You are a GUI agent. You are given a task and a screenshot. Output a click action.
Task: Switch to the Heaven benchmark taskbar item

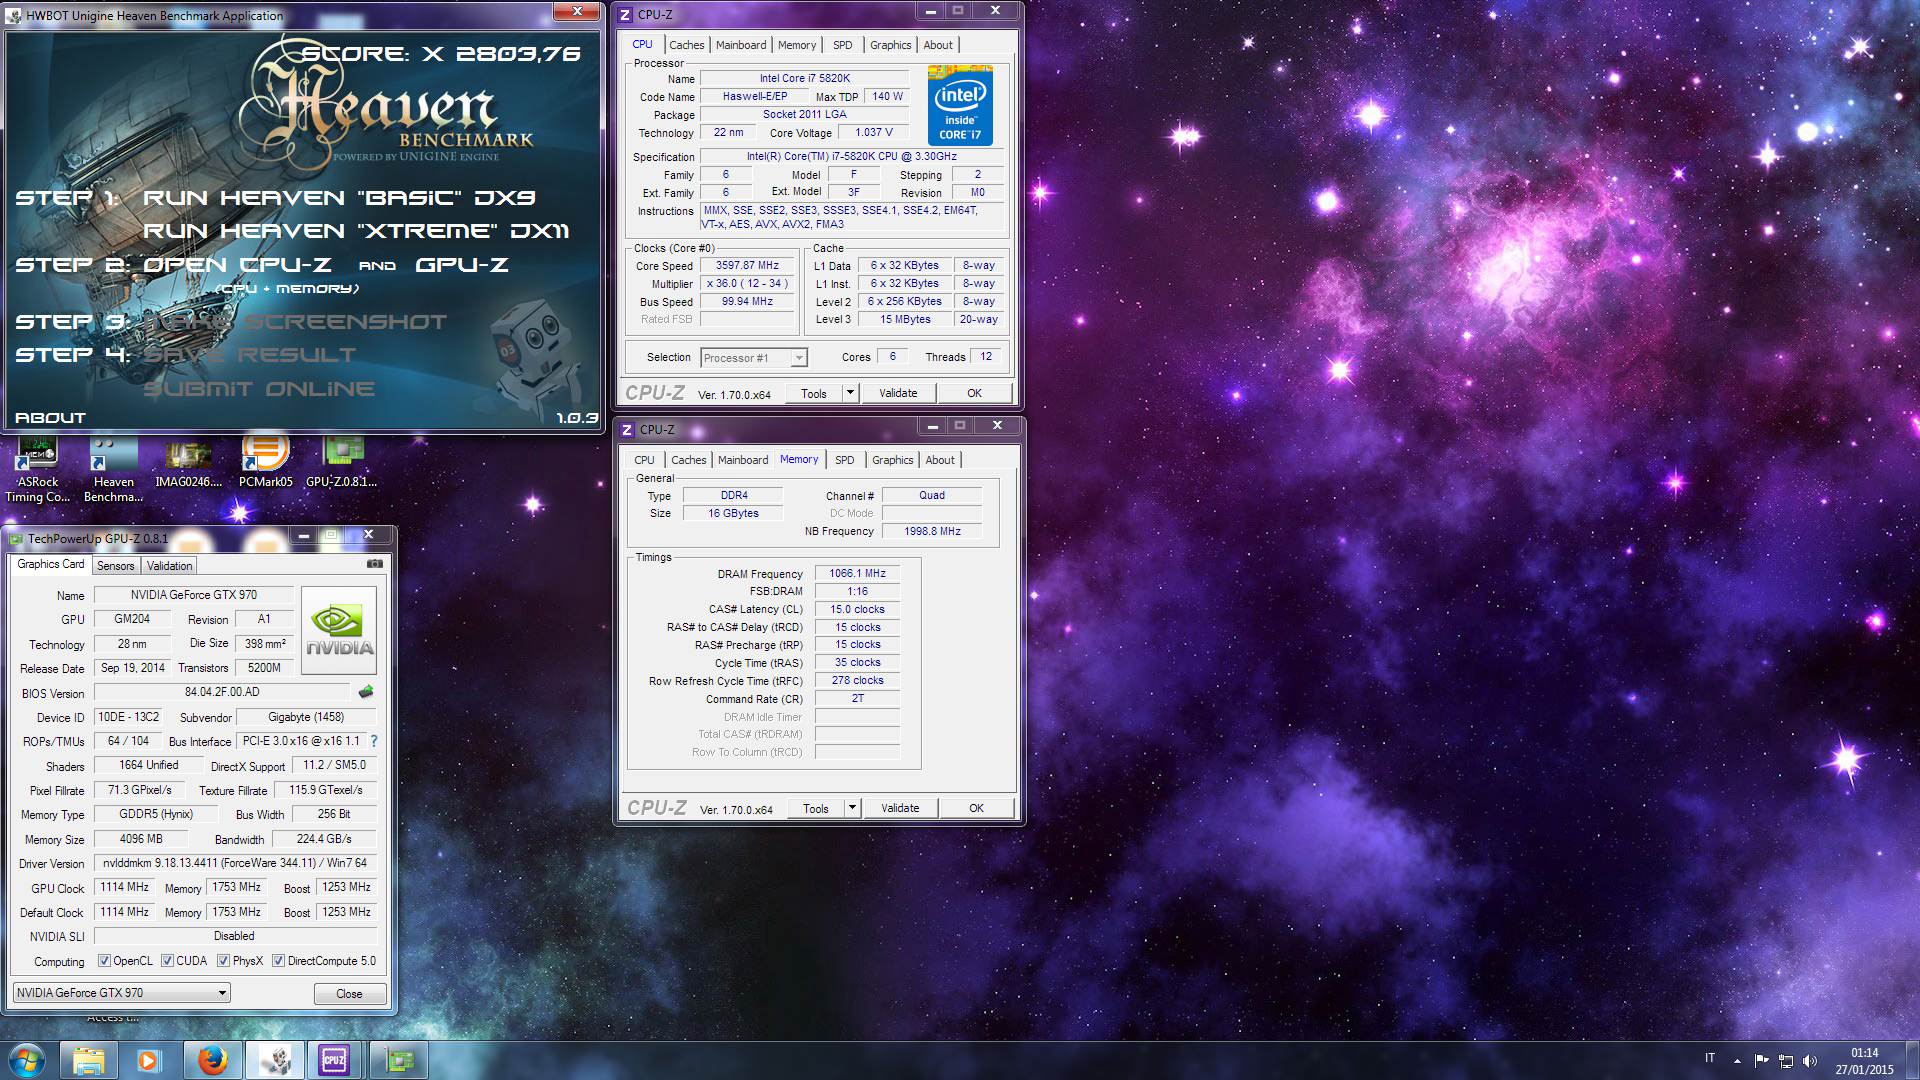pos(274,1060)
